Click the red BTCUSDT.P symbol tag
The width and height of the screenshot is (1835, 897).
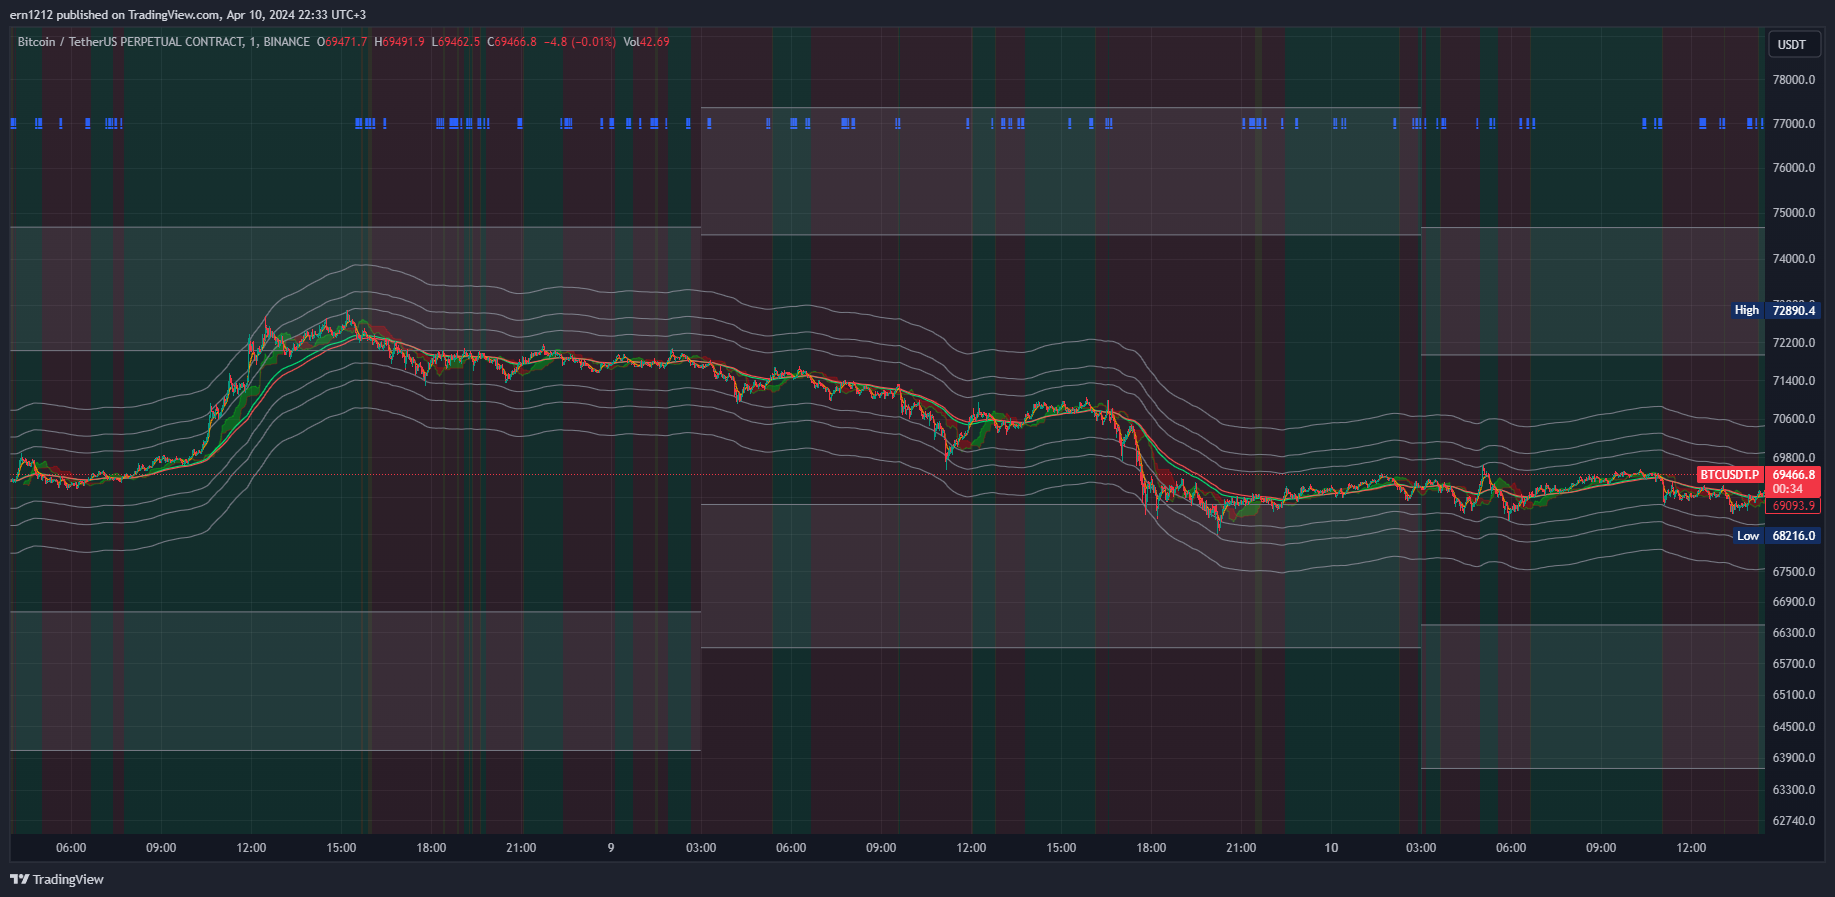1729,475
